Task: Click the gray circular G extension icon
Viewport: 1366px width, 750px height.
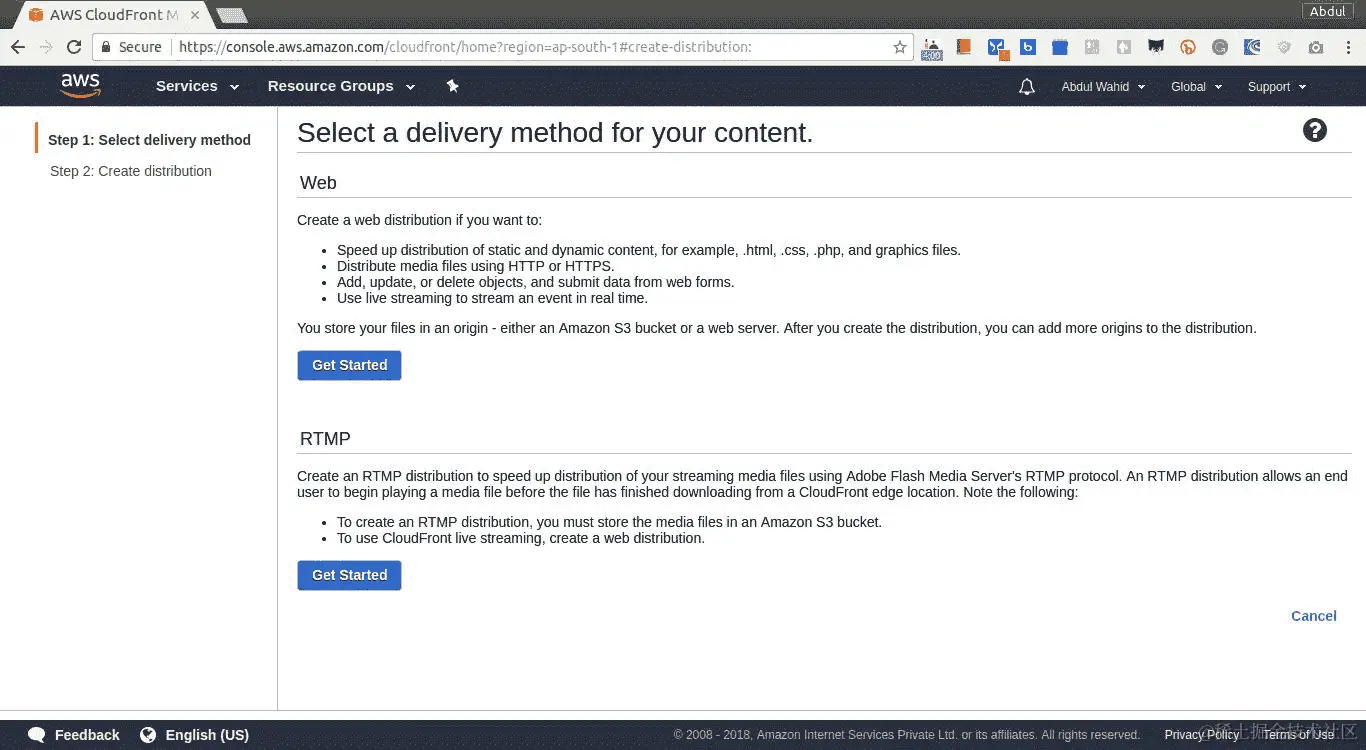Action: [x=1220, y=47]
